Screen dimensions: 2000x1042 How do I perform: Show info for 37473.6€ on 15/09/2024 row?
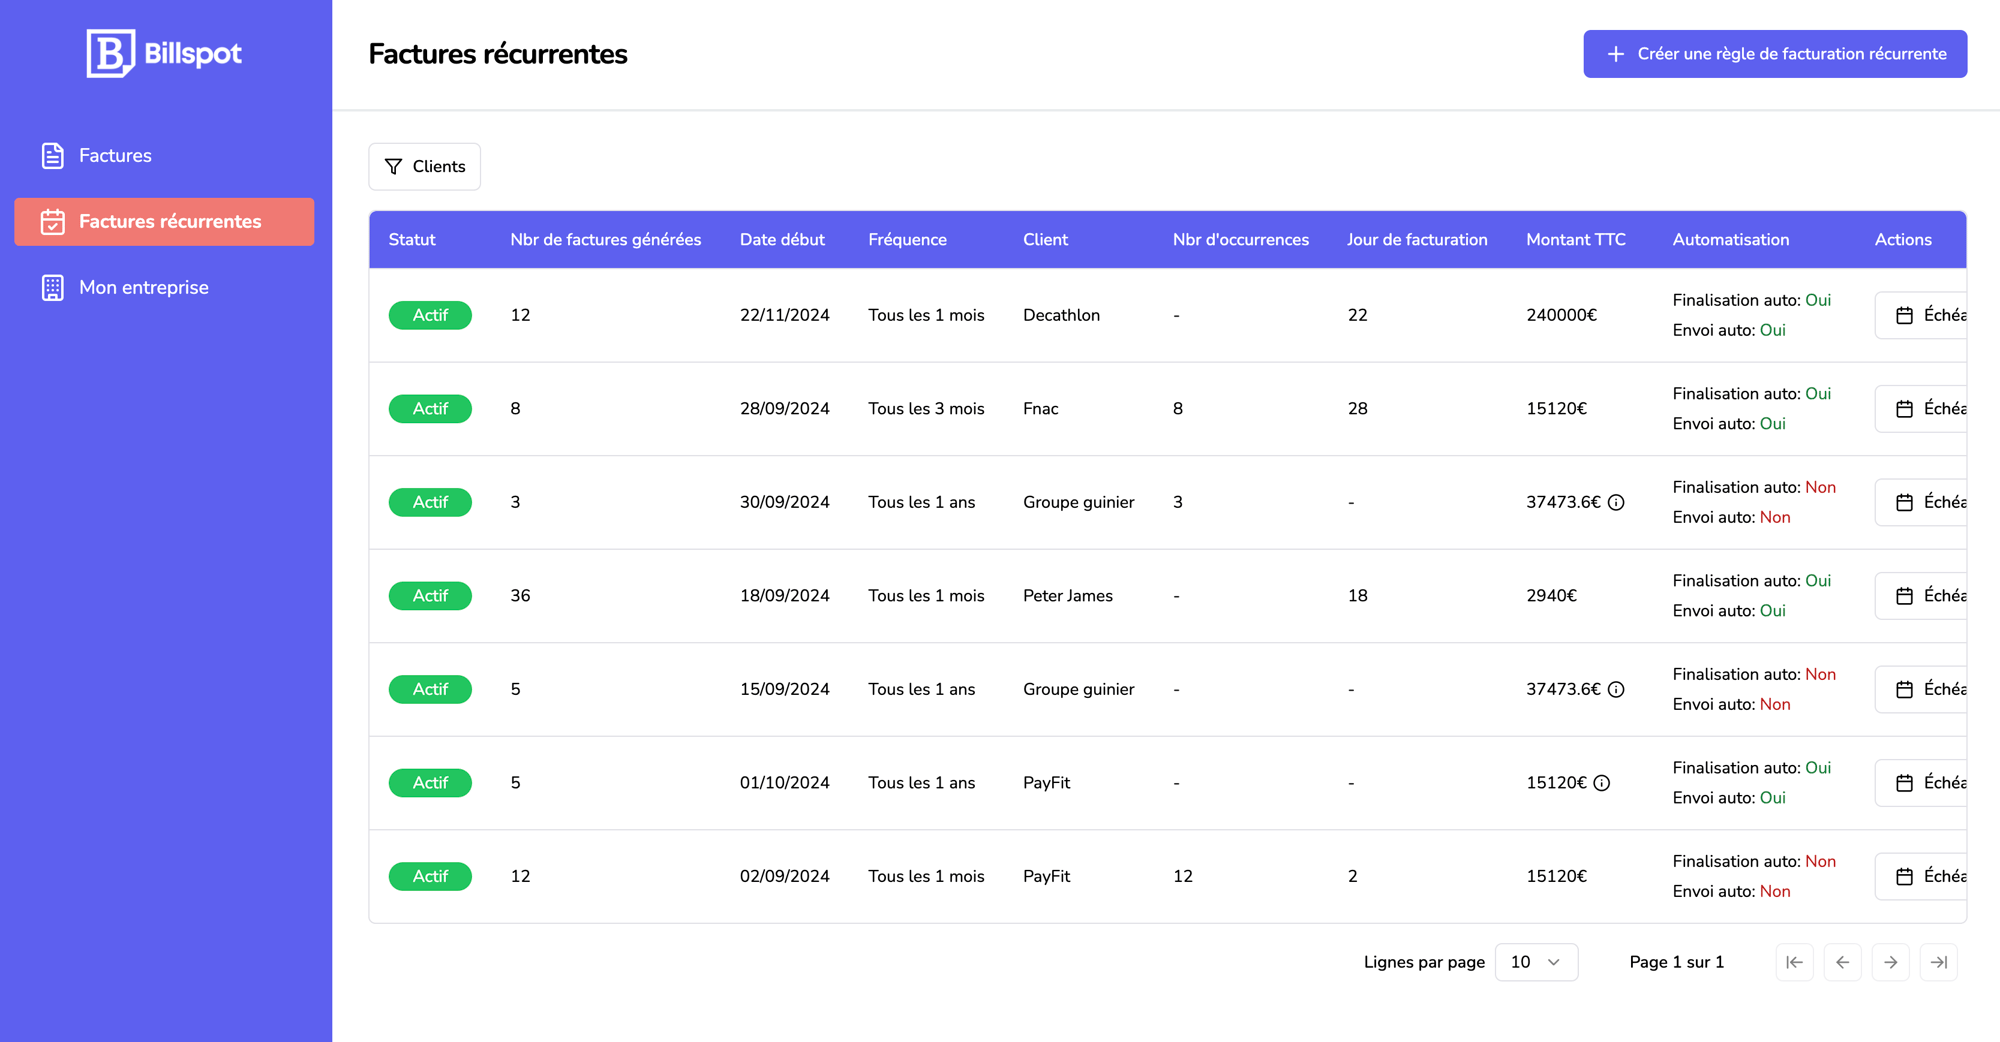click(1616, 689)
